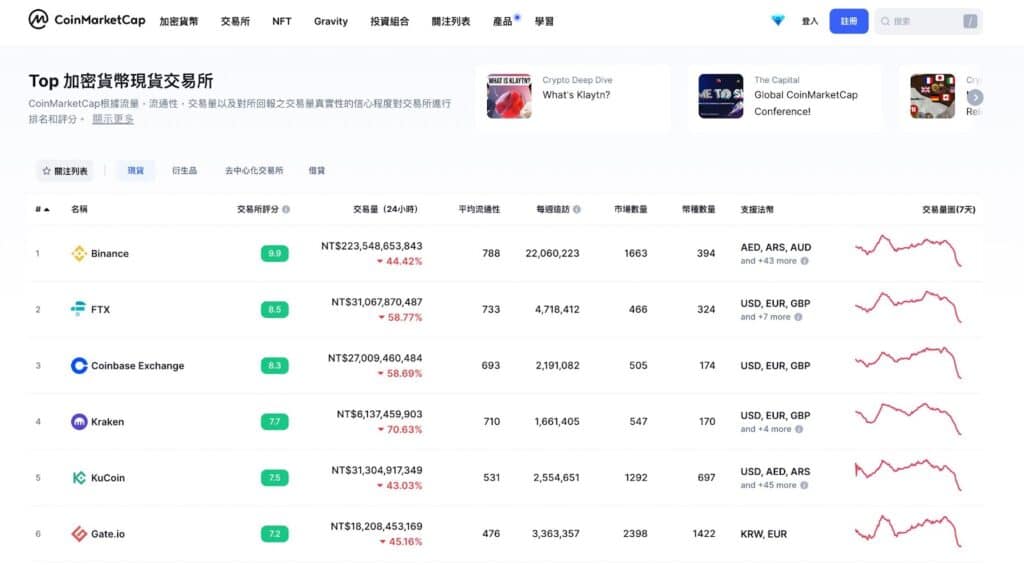This screenshot has width=1024, height=565.
Task: Sort by 交易量 (24小時) column header
Action: [385, 210]
